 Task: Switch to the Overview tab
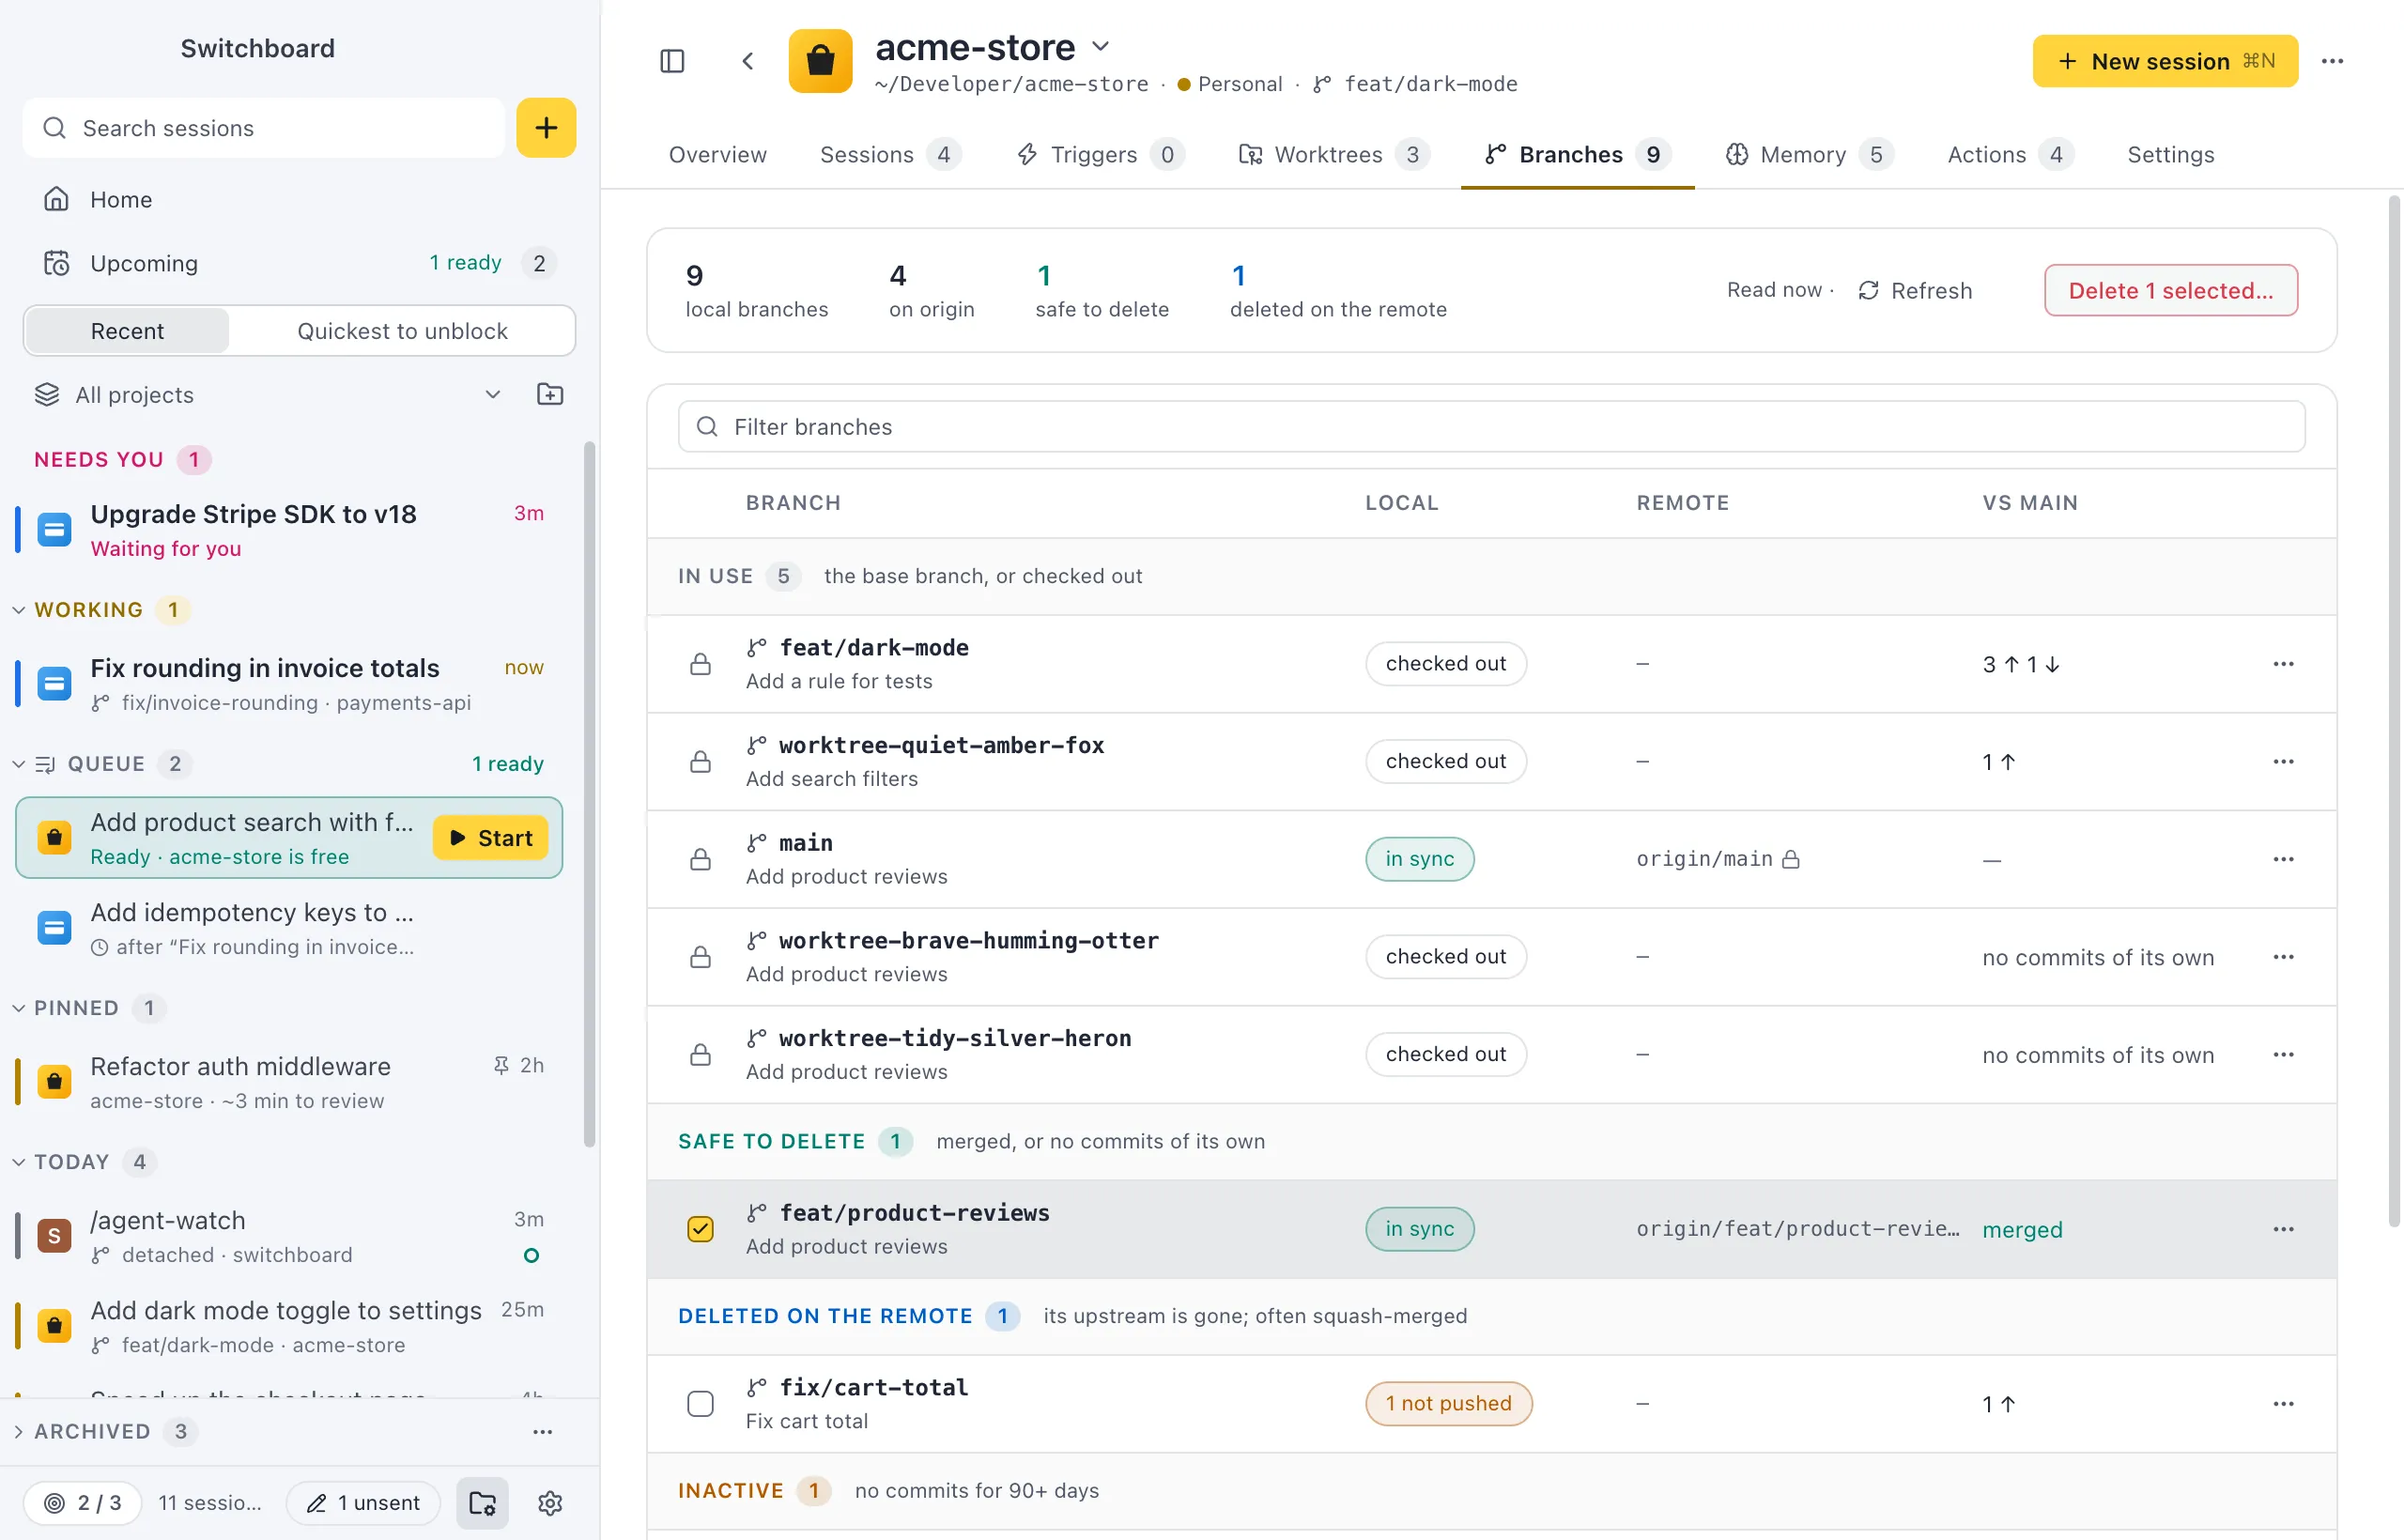[717, 155]
